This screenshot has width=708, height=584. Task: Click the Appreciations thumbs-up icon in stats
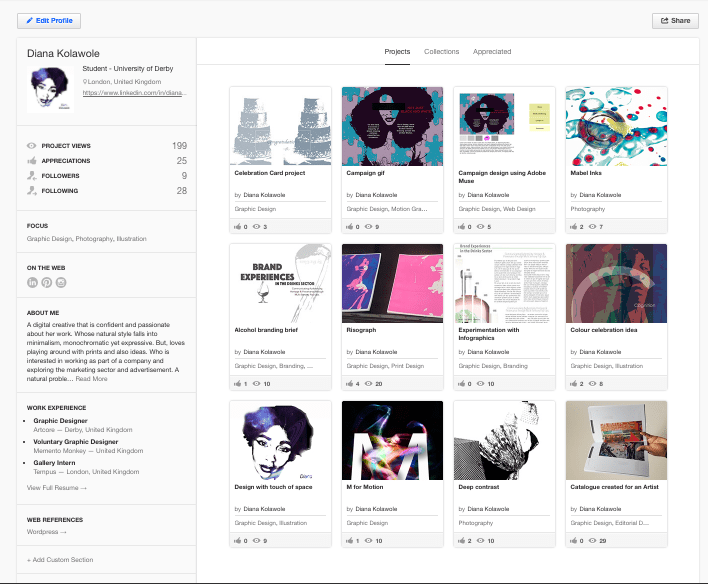click(32, 160)
